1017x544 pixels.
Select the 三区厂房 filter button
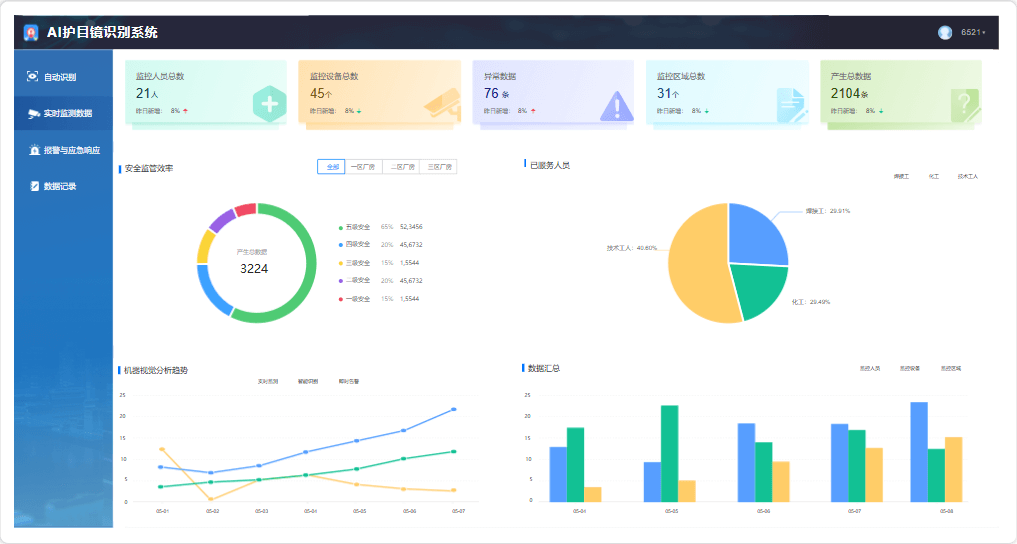tap(439, 167)
